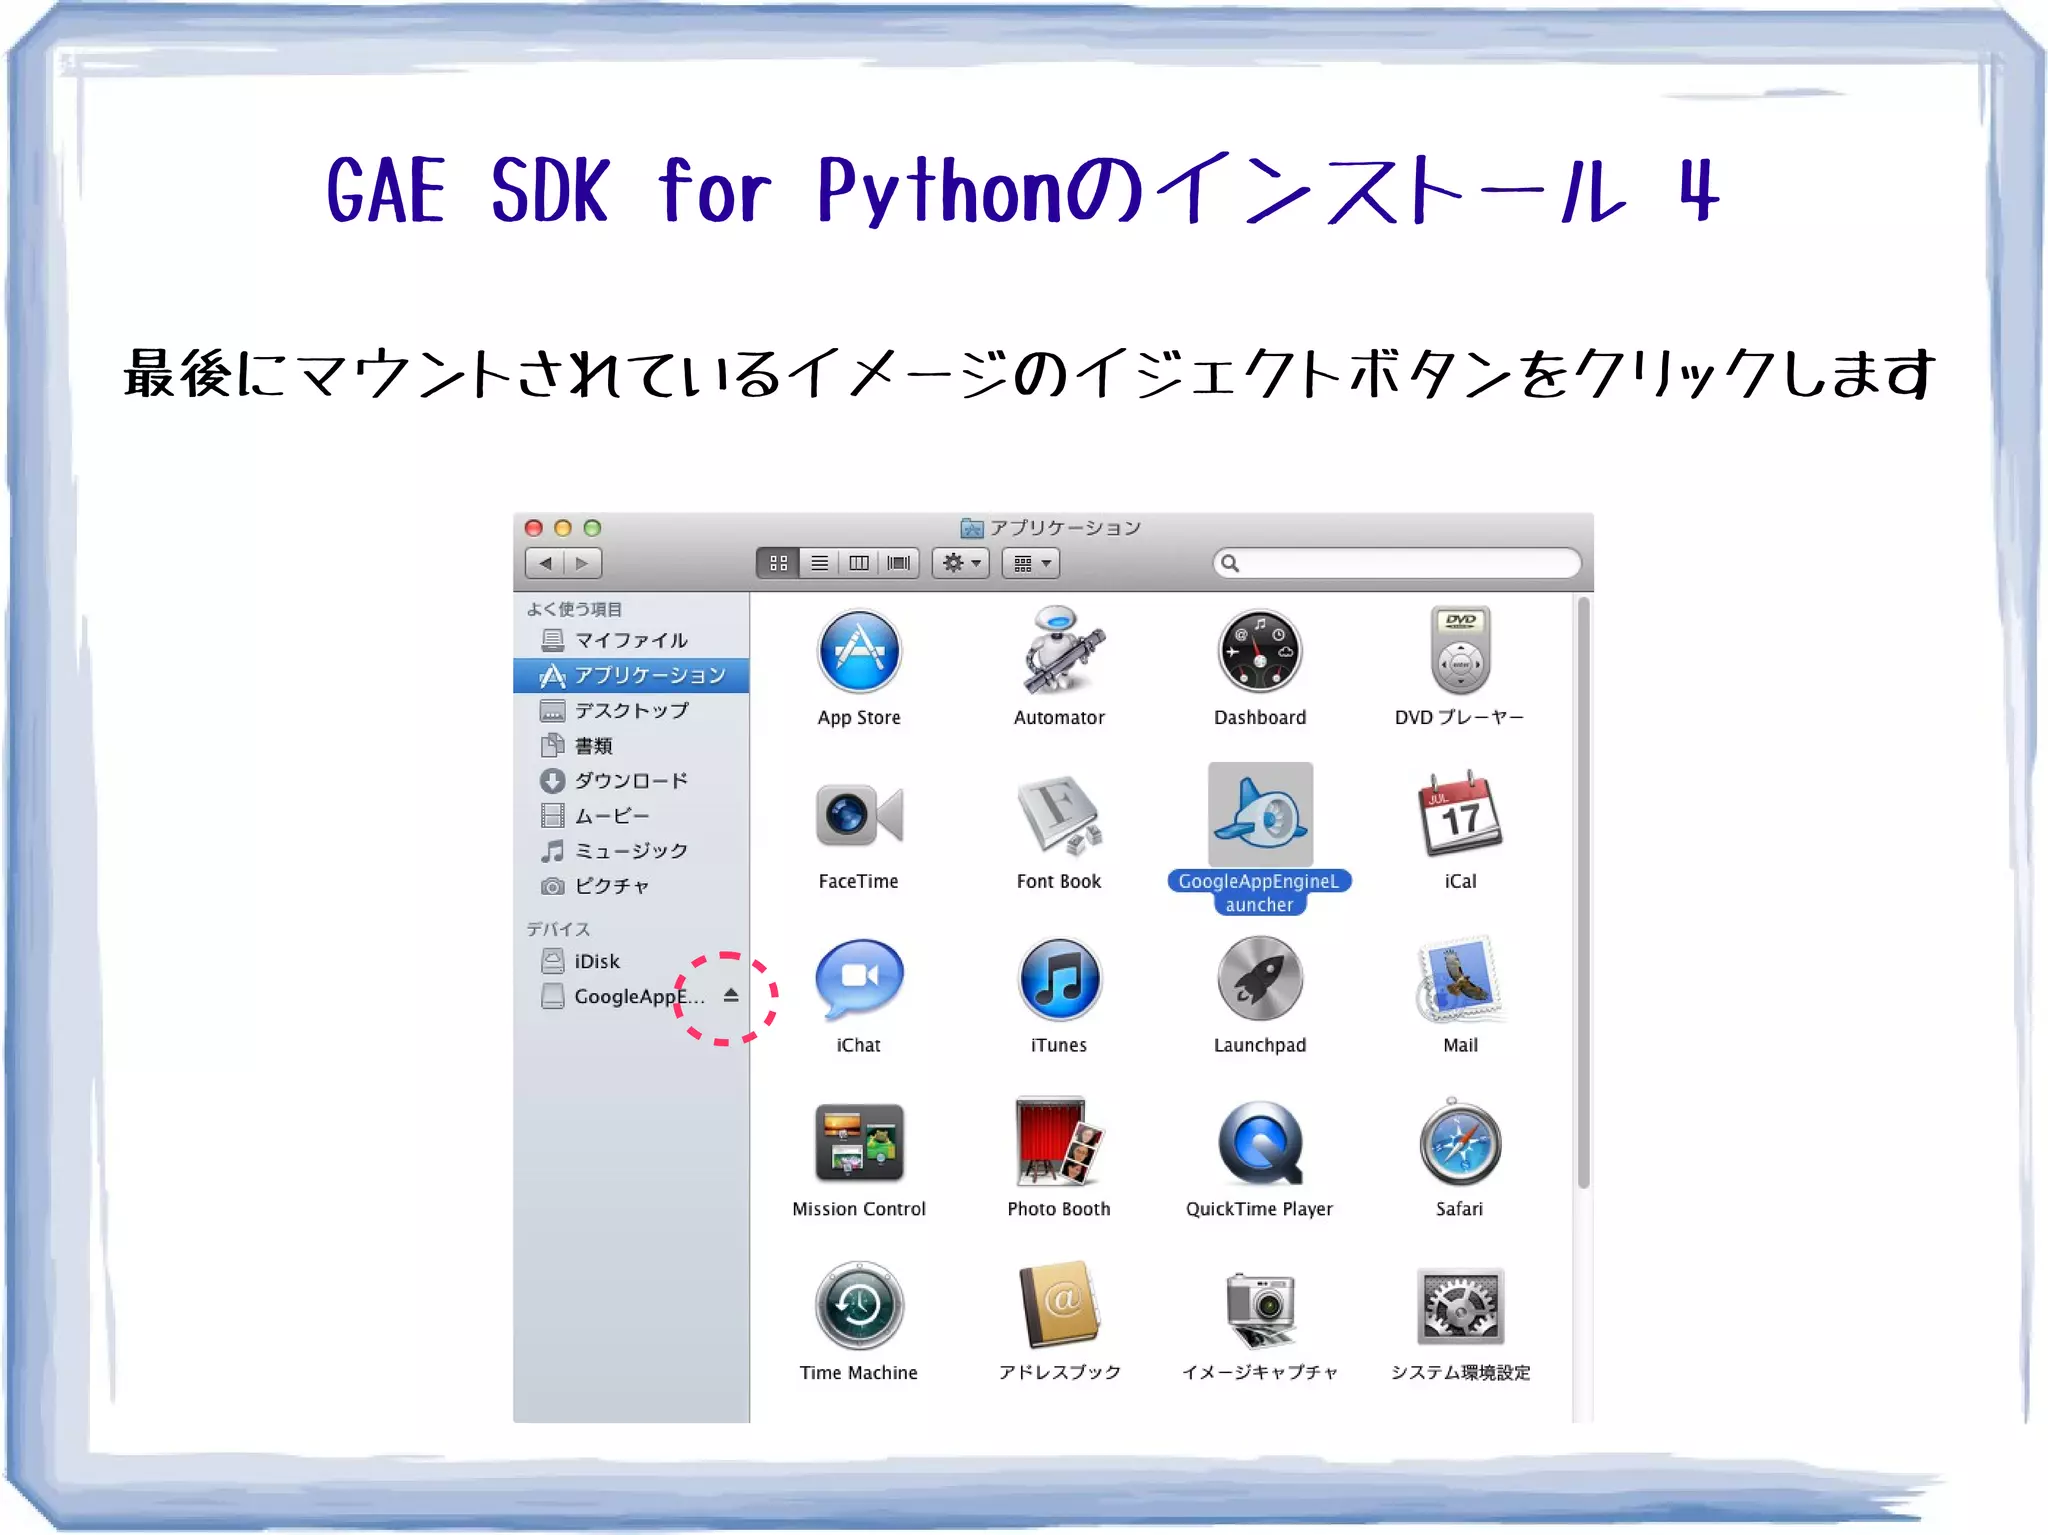The image size is (2048, 1535).
Task: Select the Launchpad rocket icon
Action: (1260, 979)
